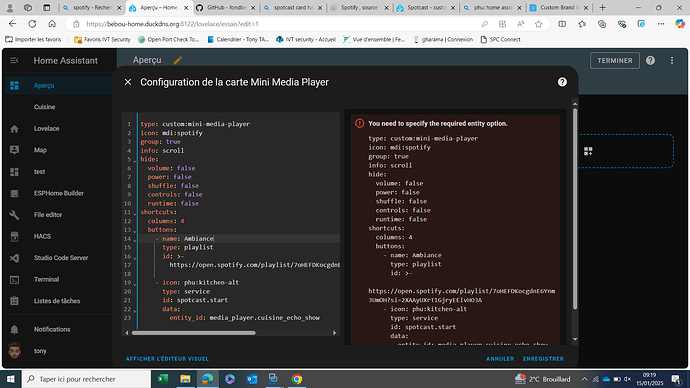The height and width of the screenshot is (388, 690).
Task: Click TERMINER to finish editing the dashboard
Action: tap(615, 61)
